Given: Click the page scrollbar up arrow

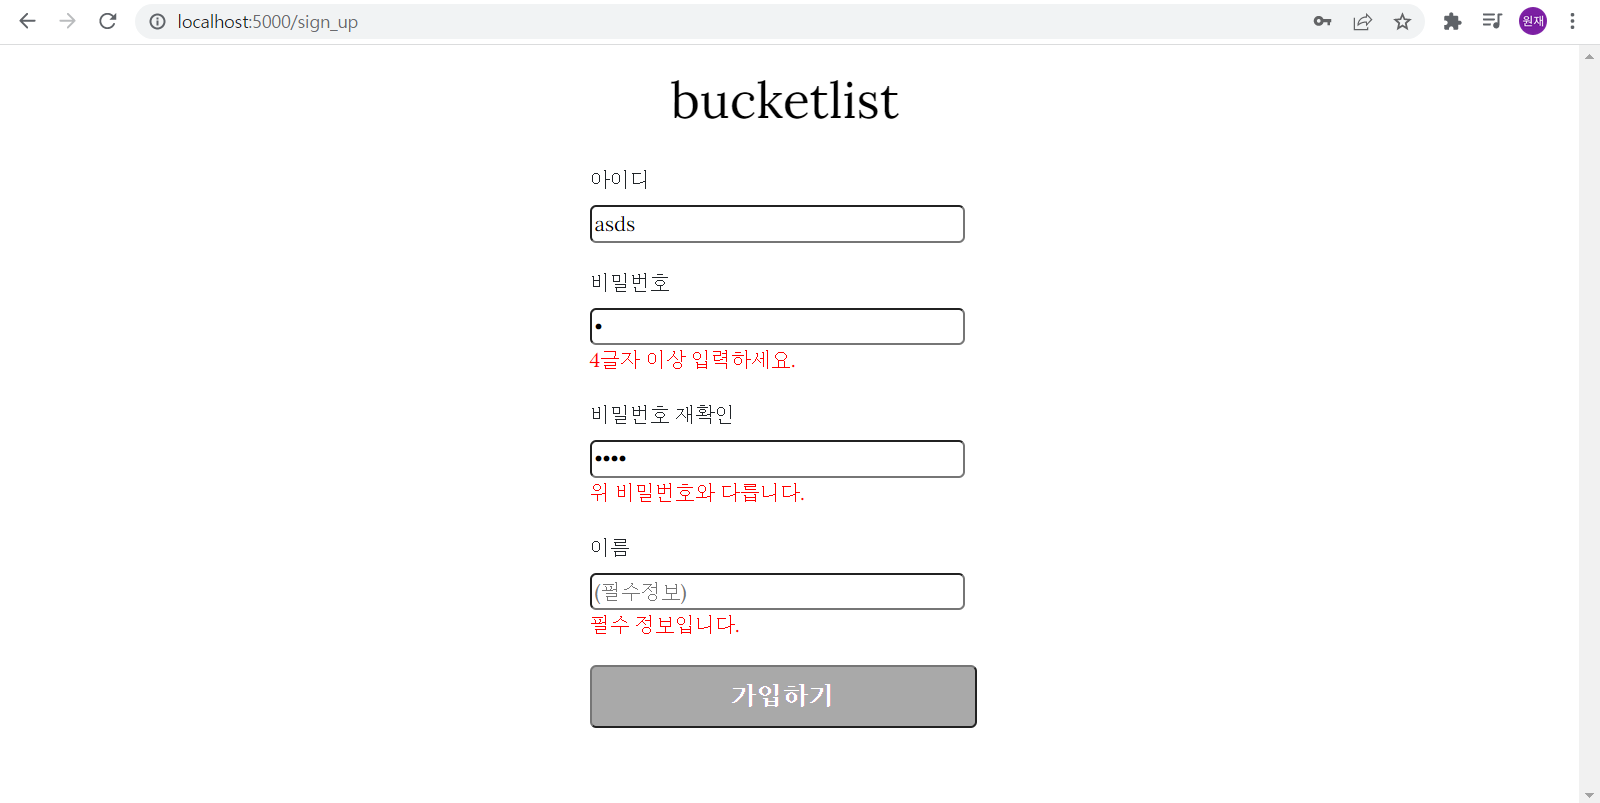Looking at the screenshot, I should 1589,57.
